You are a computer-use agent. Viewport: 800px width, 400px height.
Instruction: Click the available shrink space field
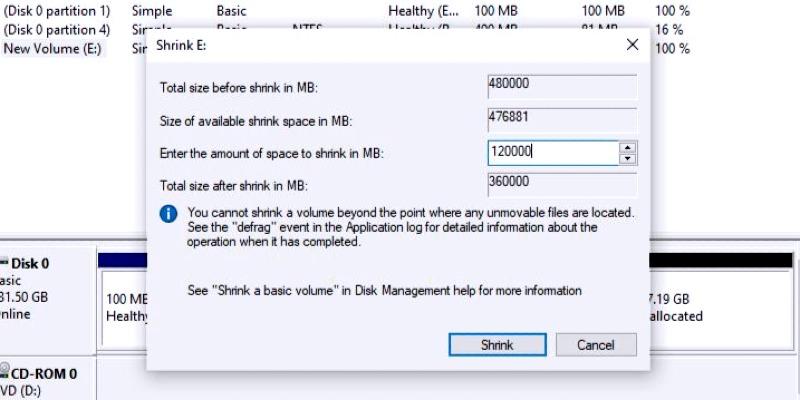coord(561,119)
